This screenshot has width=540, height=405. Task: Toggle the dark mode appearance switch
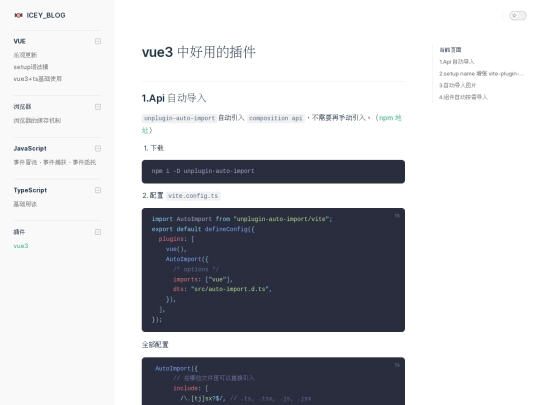(518, 15)
